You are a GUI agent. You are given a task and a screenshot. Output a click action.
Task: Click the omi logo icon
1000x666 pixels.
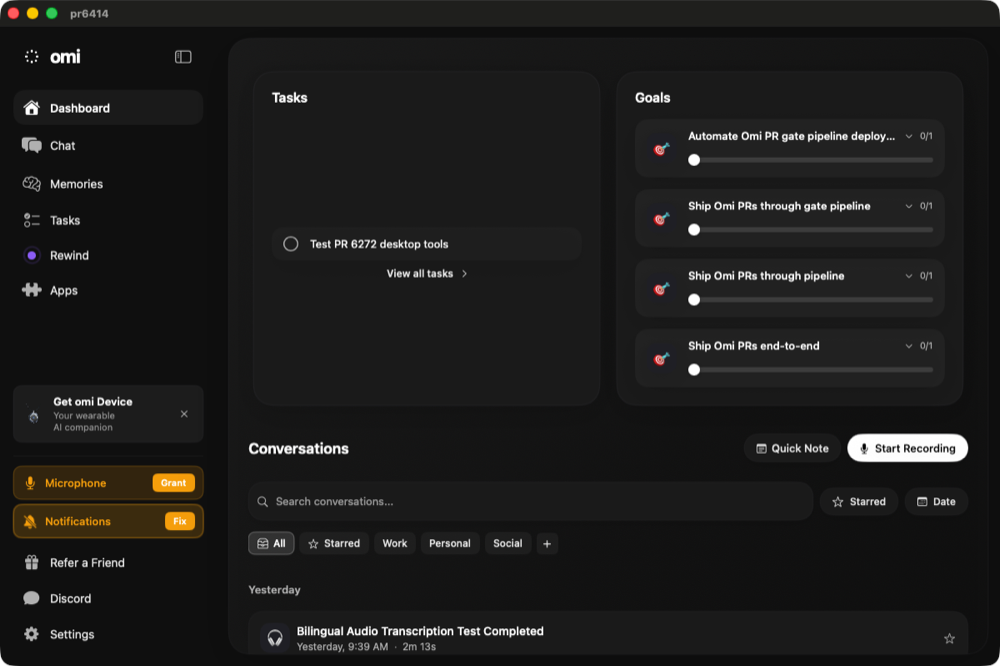[31, 57]
